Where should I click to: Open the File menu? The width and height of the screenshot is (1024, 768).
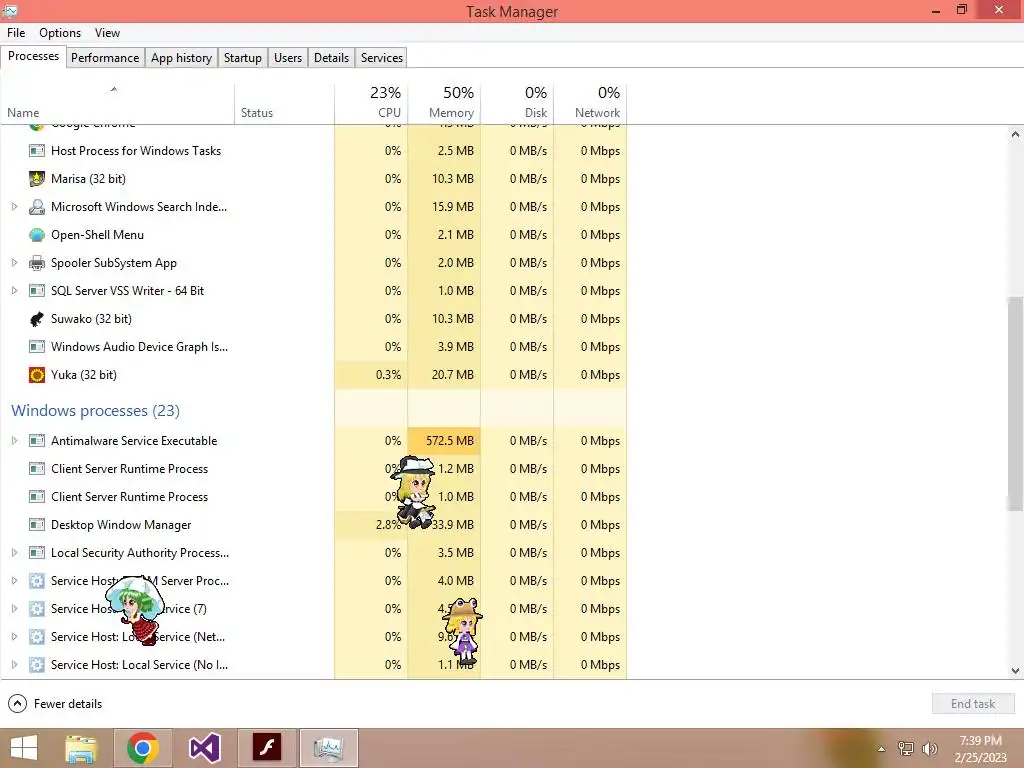[16, 33]
